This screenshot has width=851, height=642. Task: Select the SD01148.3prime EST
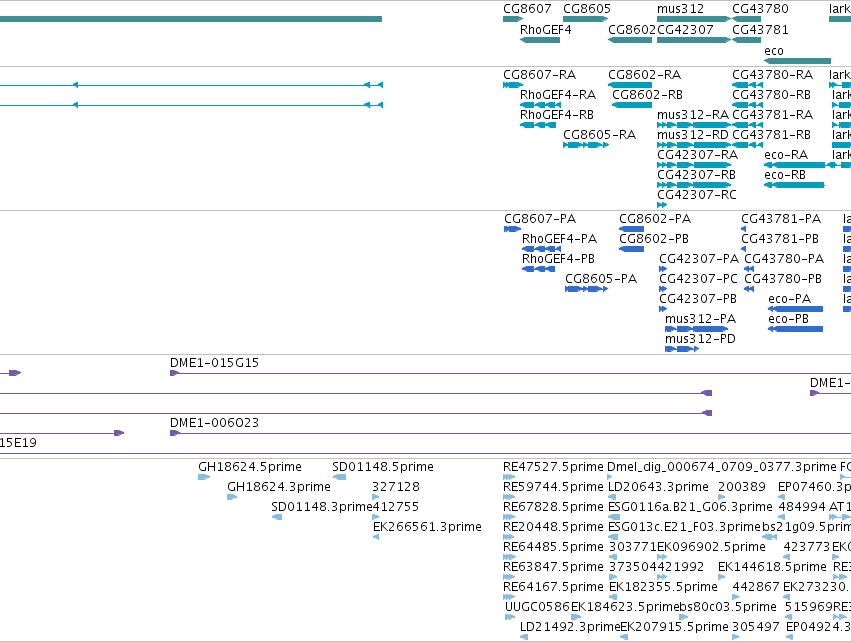277,517
